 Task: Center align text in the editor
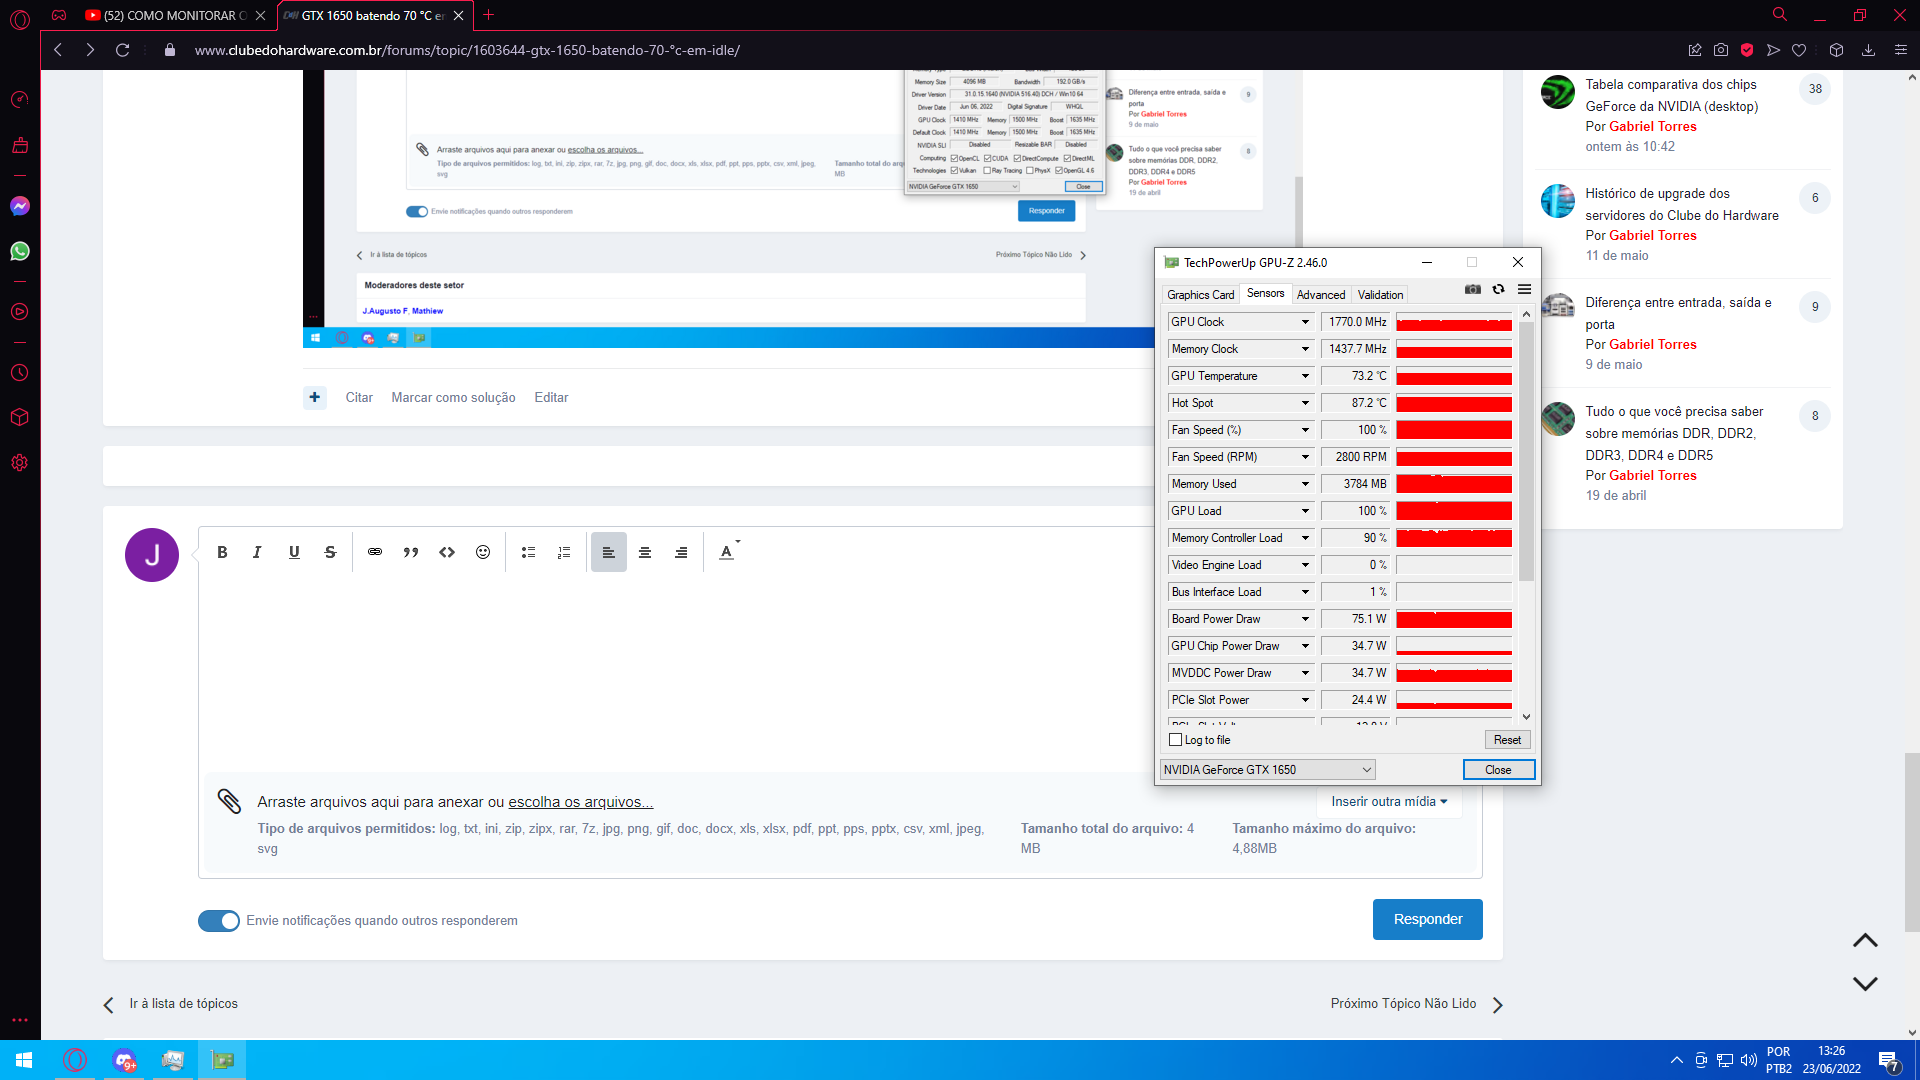(645, 552)
